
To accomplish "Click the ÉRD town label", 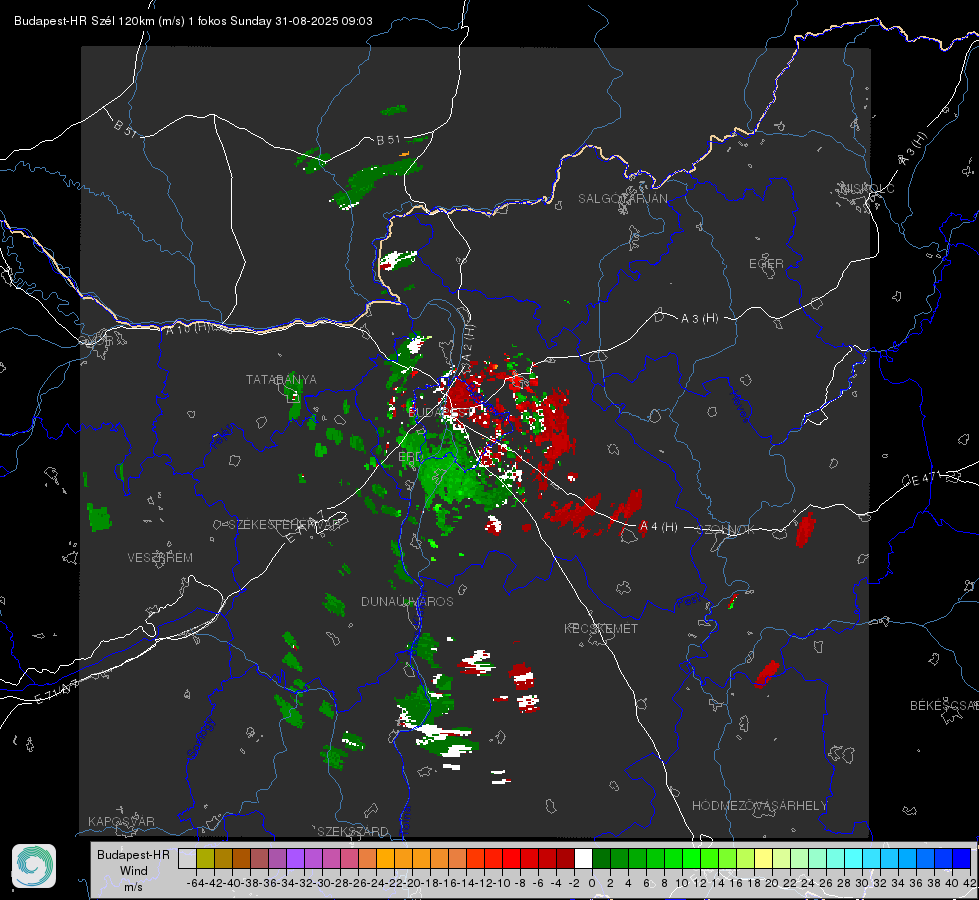I will (x=410, y=457).
